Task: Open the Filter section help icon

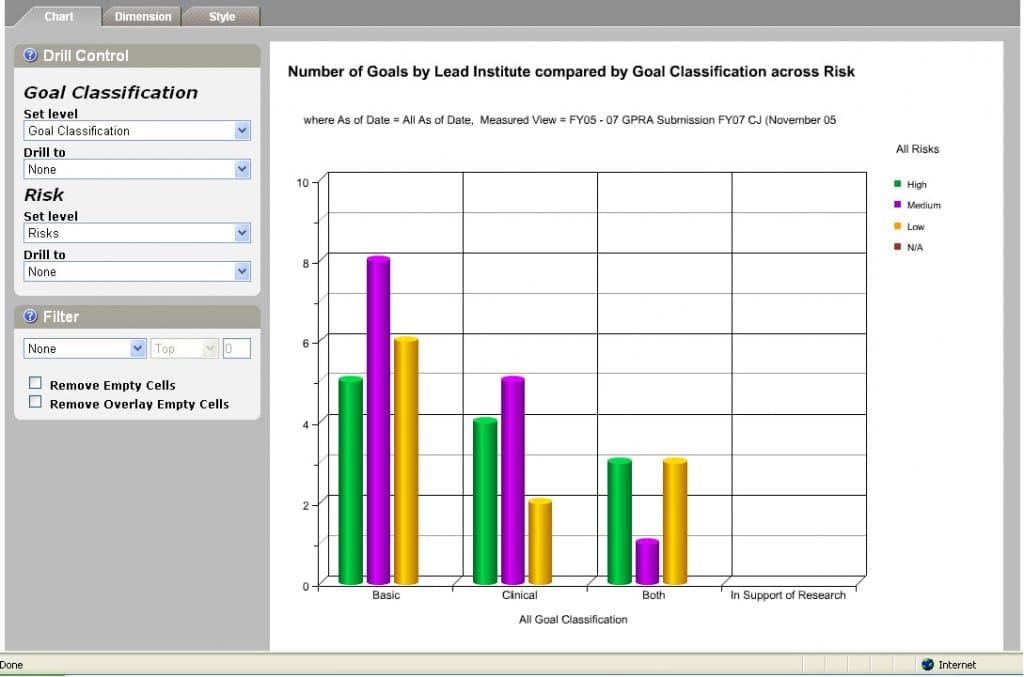Action: point(29,316)
